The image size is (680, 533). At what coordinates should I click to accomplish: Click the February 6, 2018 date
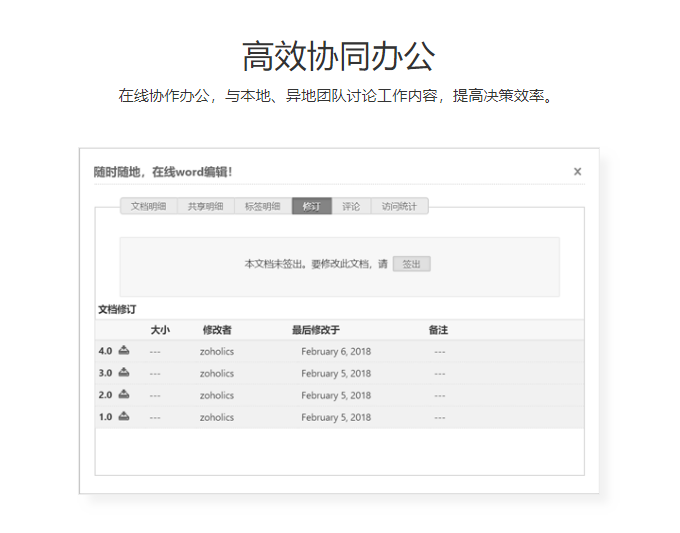(x=336, y=352)
